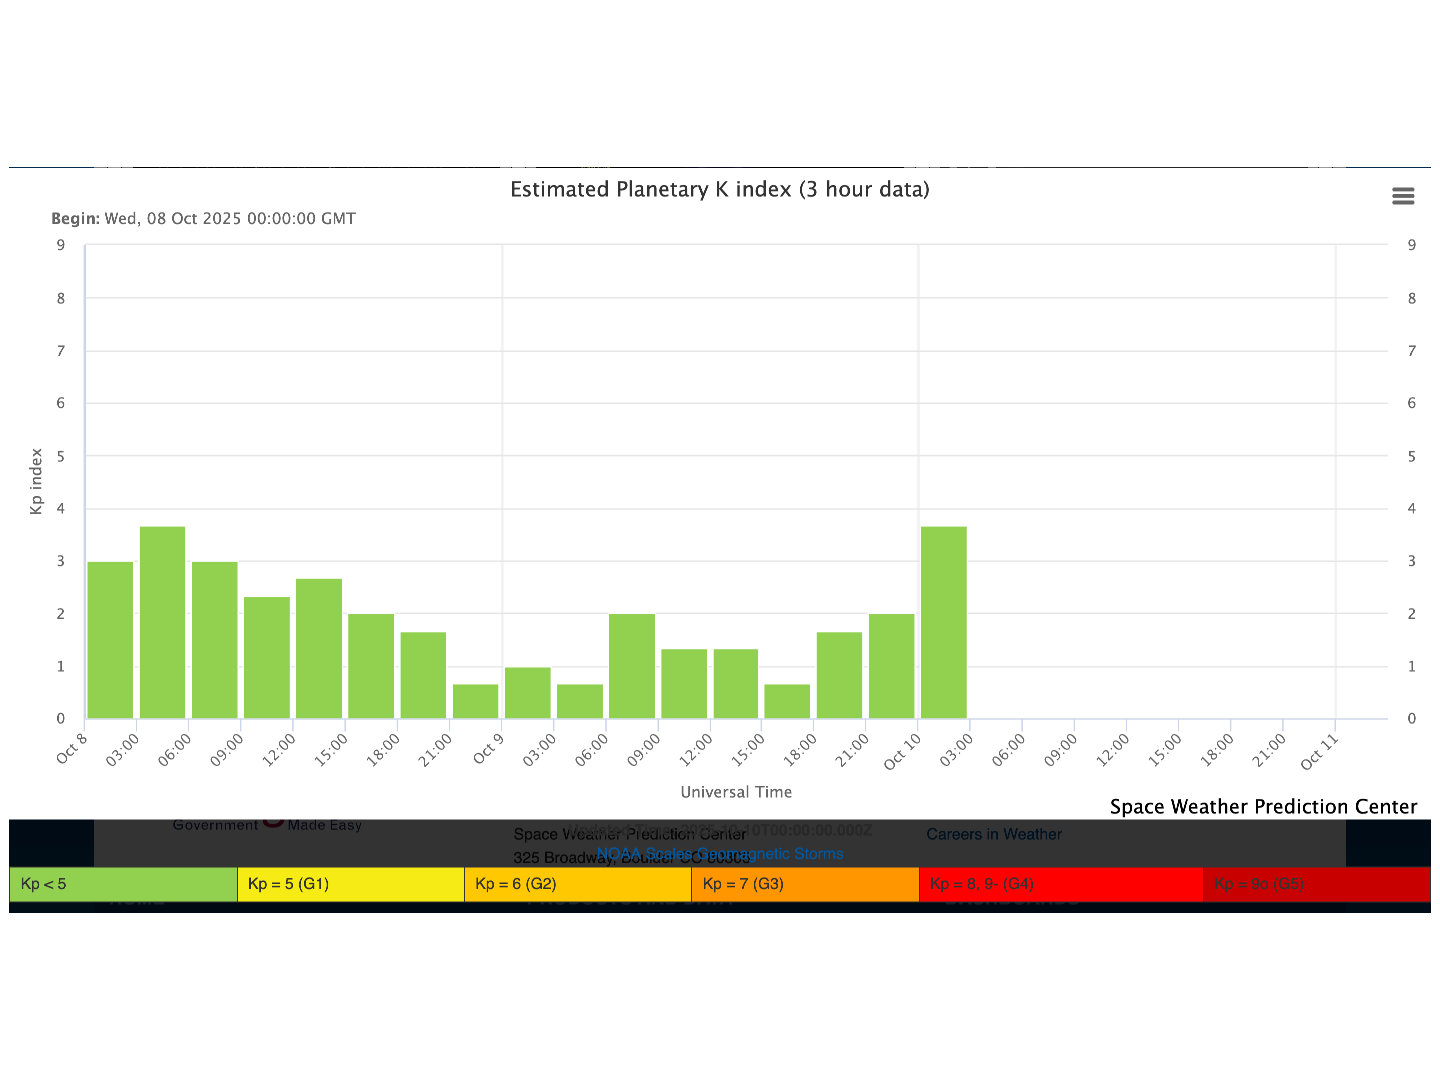Click the Oct 11 x-axis tick label

point(1318,750)
